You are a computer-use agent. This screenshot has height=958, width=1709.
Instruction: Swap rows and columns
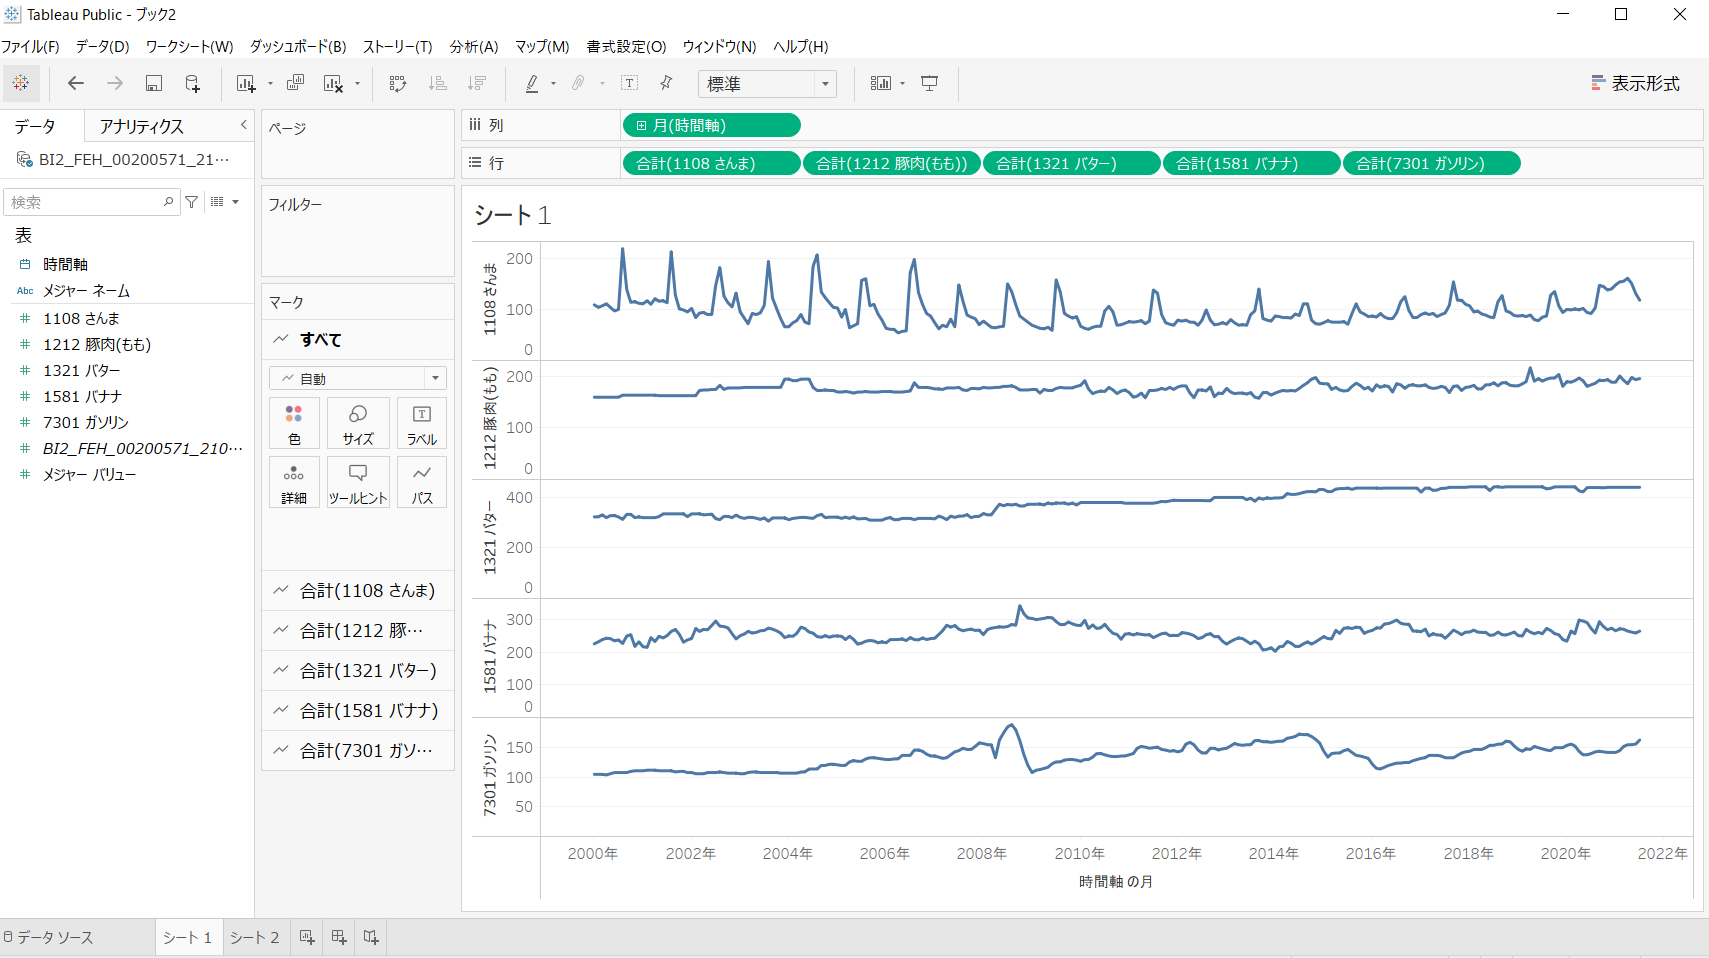tap(398, 84)
